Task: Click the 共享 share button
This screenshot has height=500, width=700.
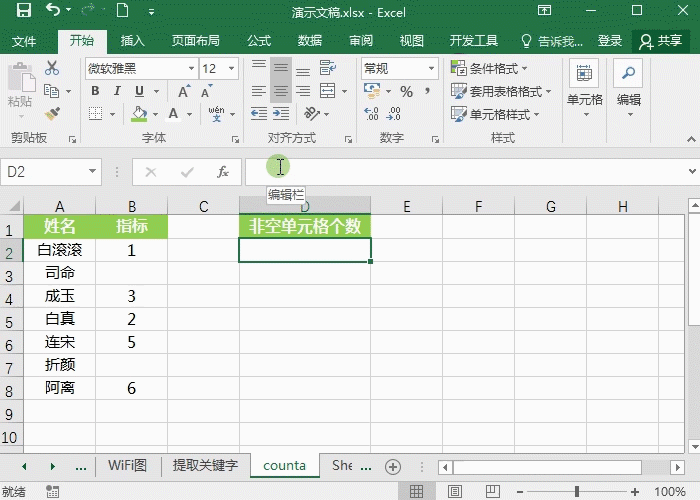Action: click(661, 41)
